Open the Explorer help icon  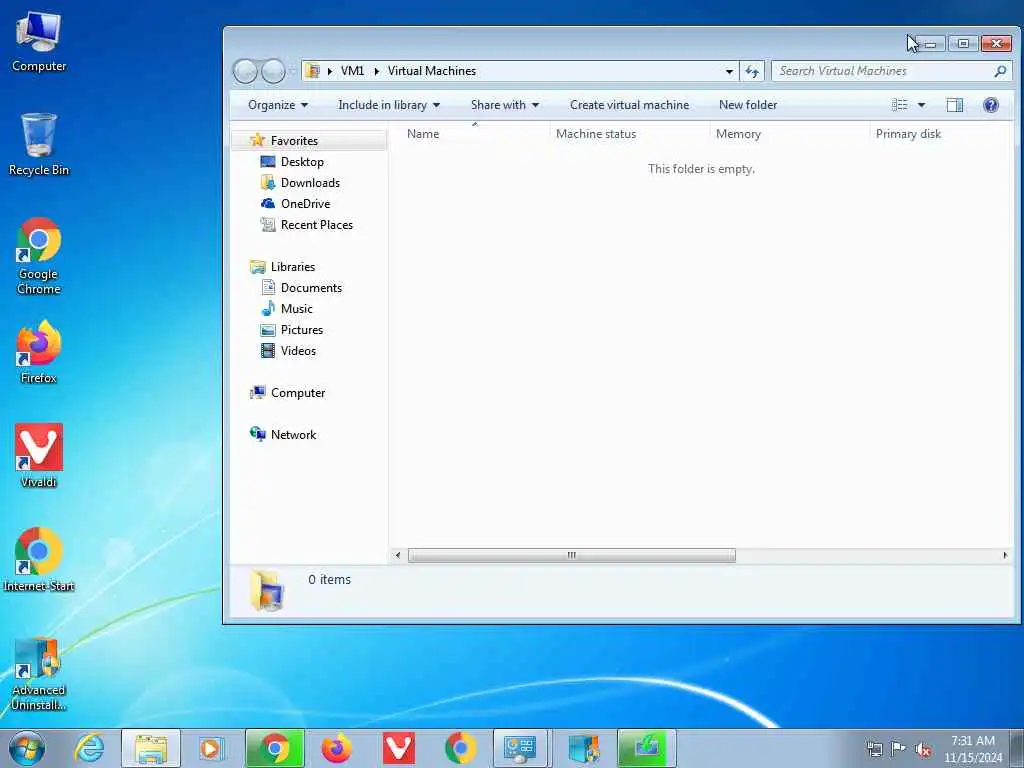coord(991,105)
